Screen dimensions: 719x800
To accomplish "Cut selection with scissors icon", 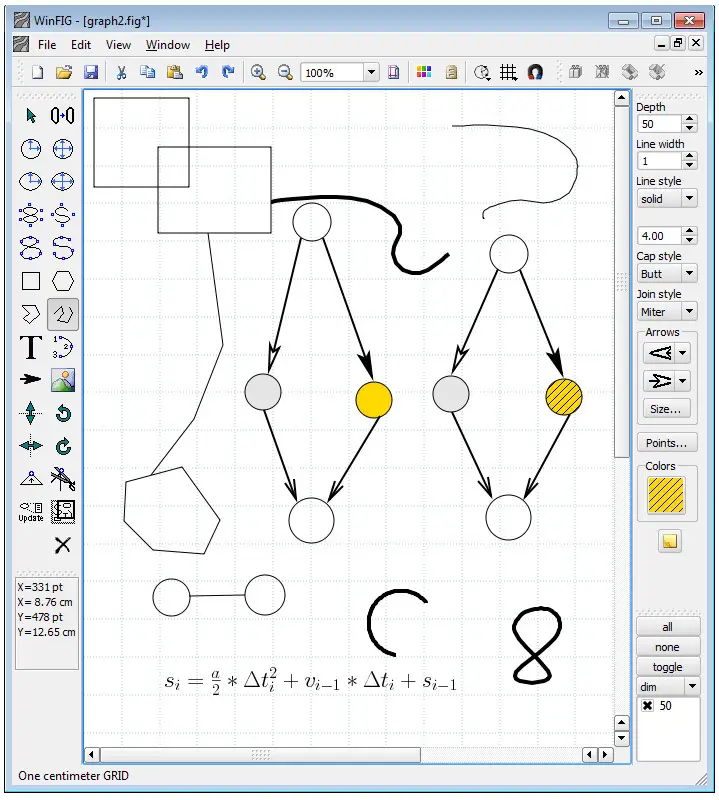I will pyautogui.click(x=121, y=72).
